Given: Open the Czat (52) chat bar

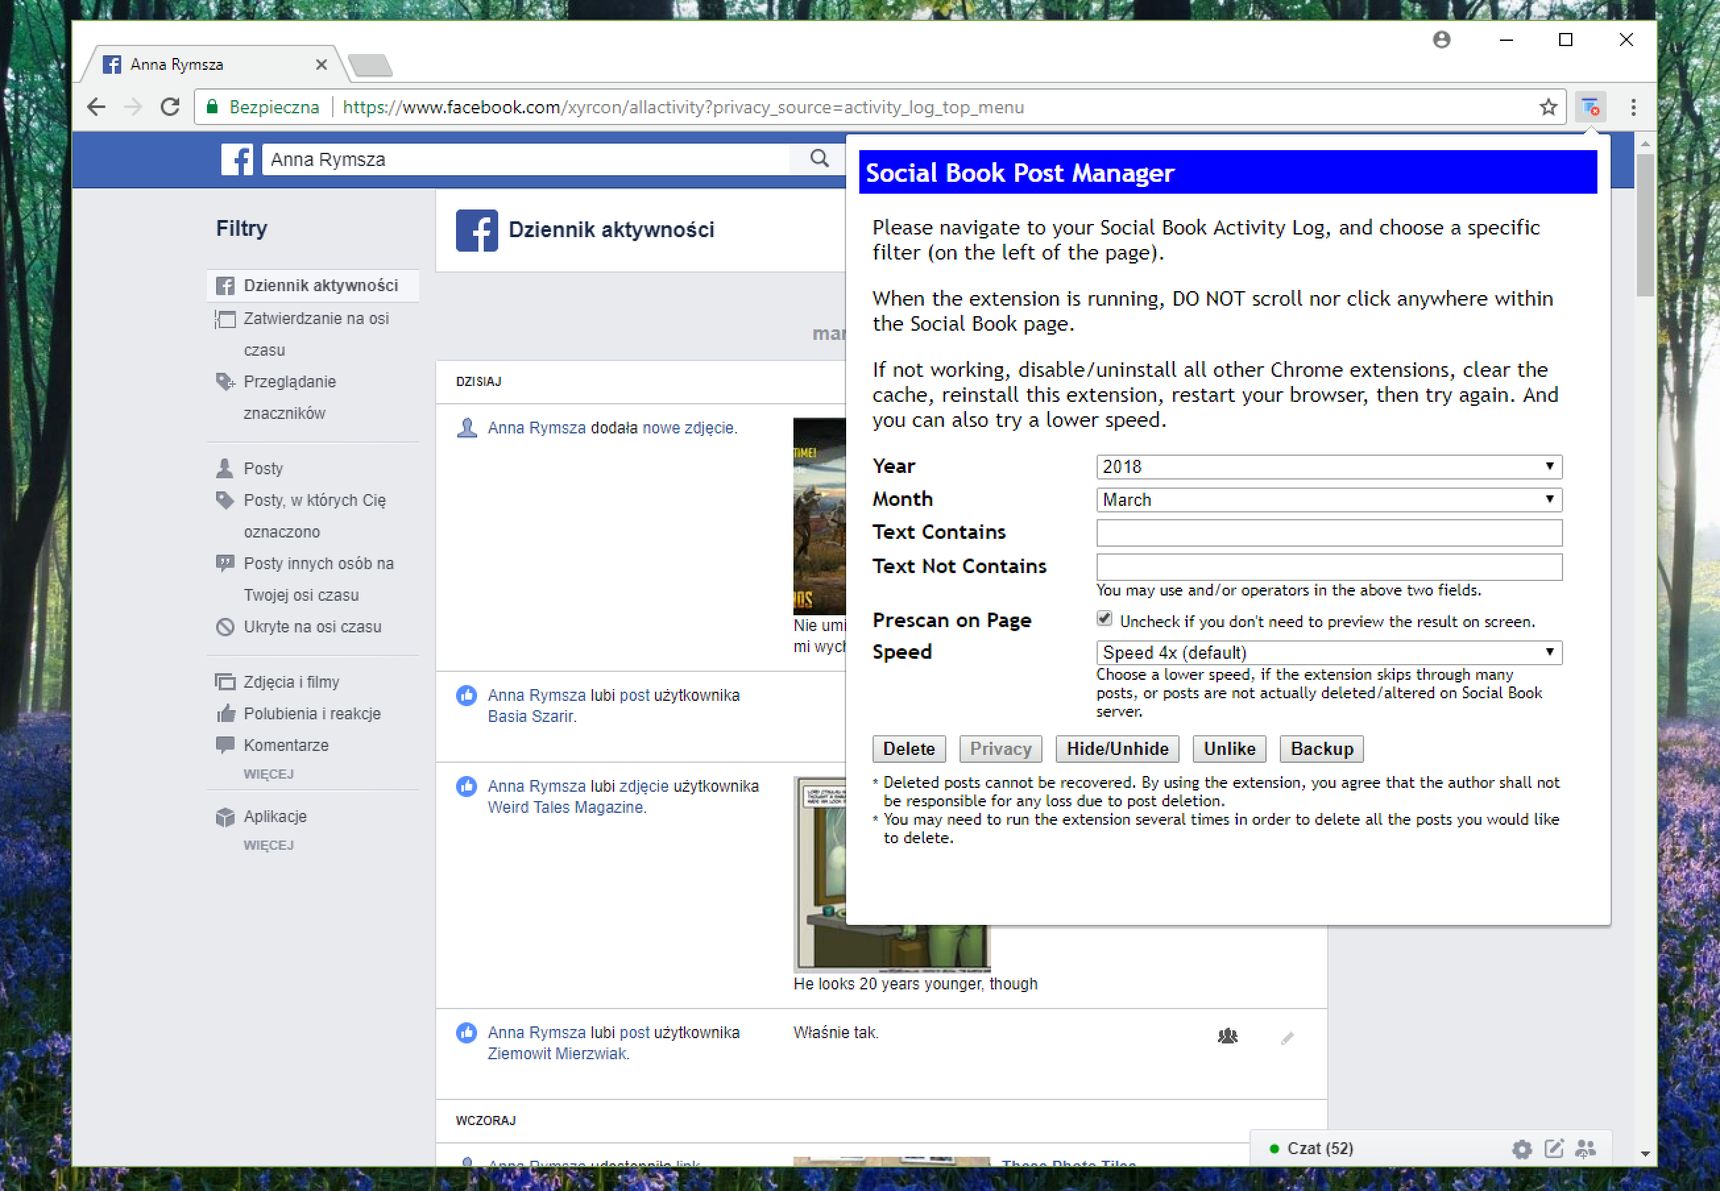Looking at the screenshot, I should [1320, 1149].
